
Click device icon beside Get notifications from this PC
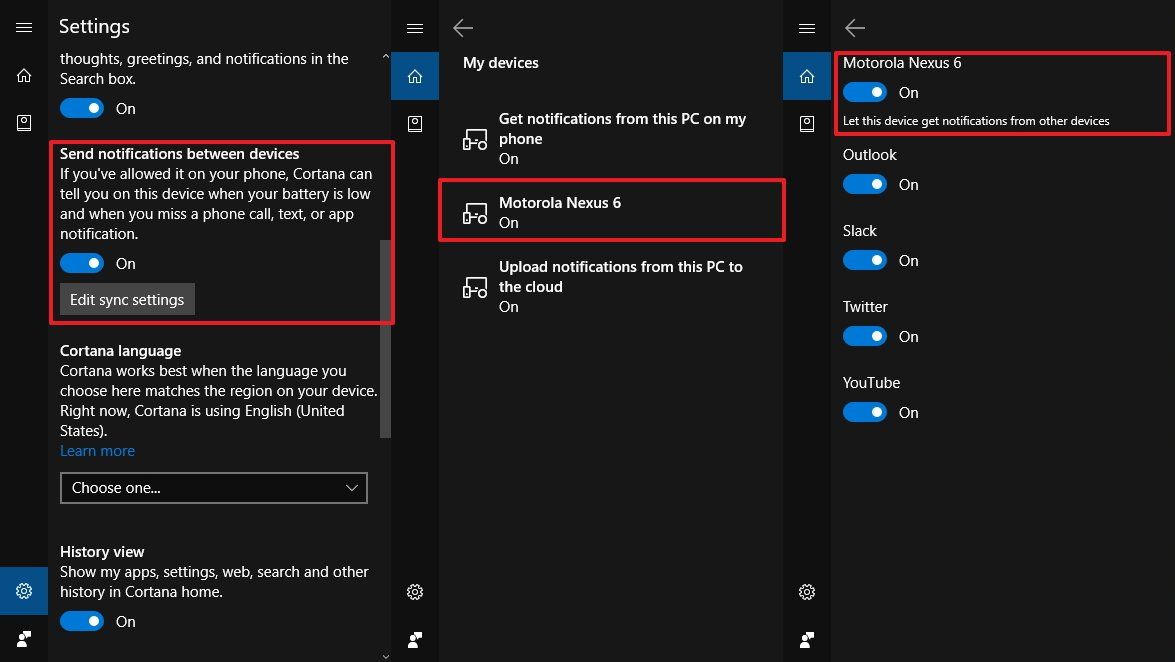pyautogui.click(x=475, y=139)
